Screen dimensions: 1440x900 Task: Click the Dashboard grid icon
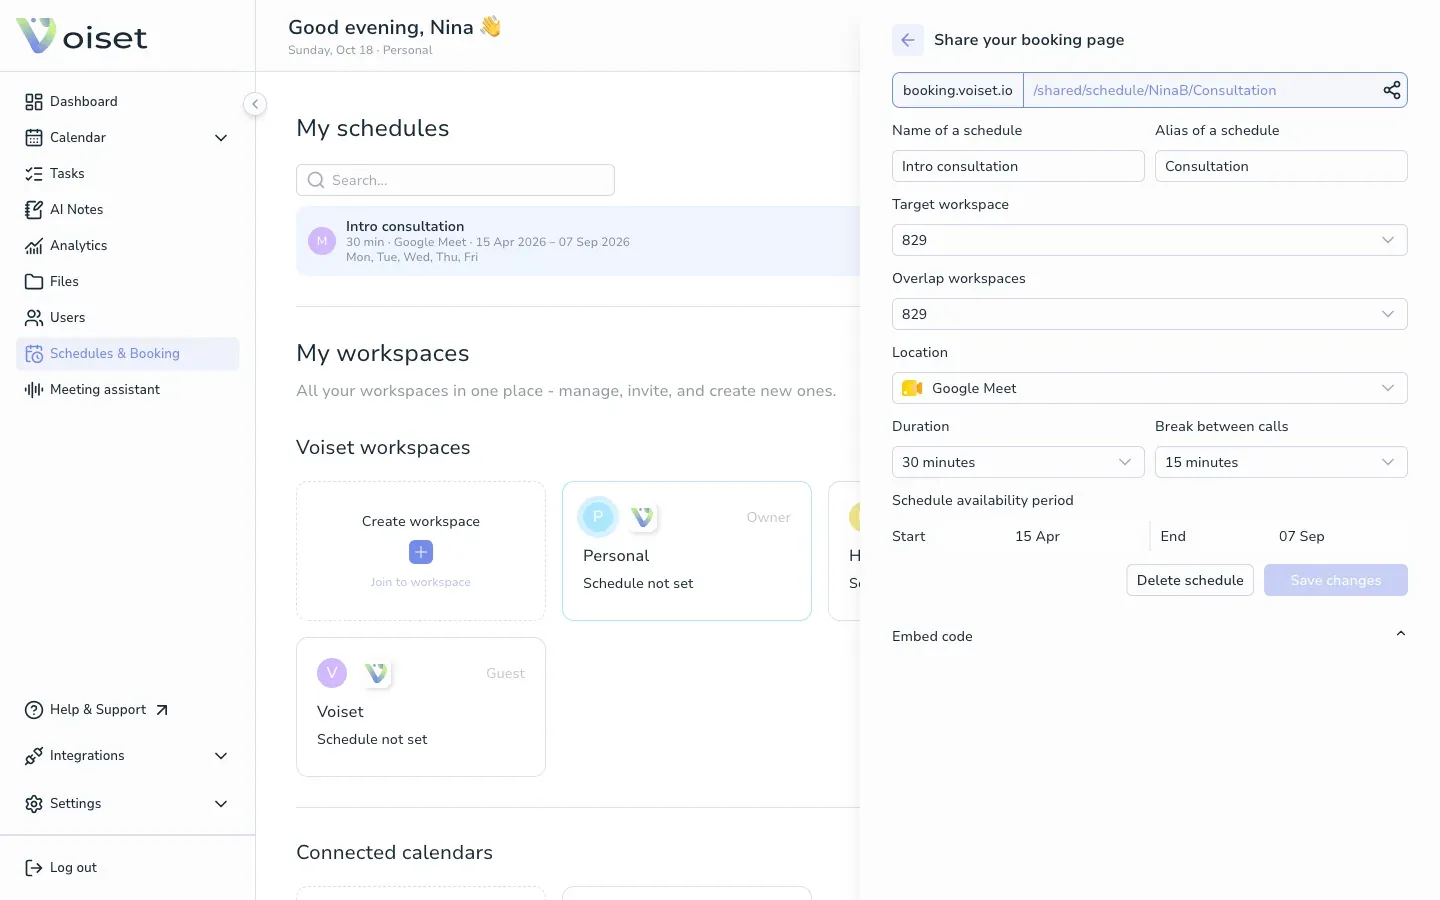pos(34,102)
